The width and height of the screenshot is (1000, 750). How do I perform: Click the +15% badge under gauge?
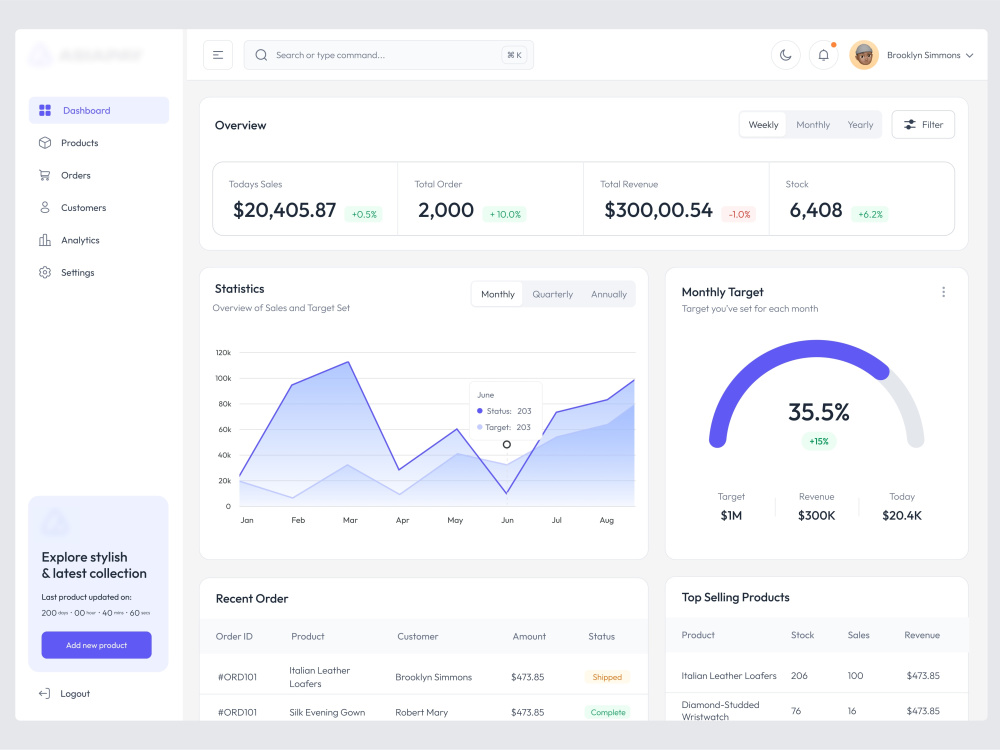(819, 441)
